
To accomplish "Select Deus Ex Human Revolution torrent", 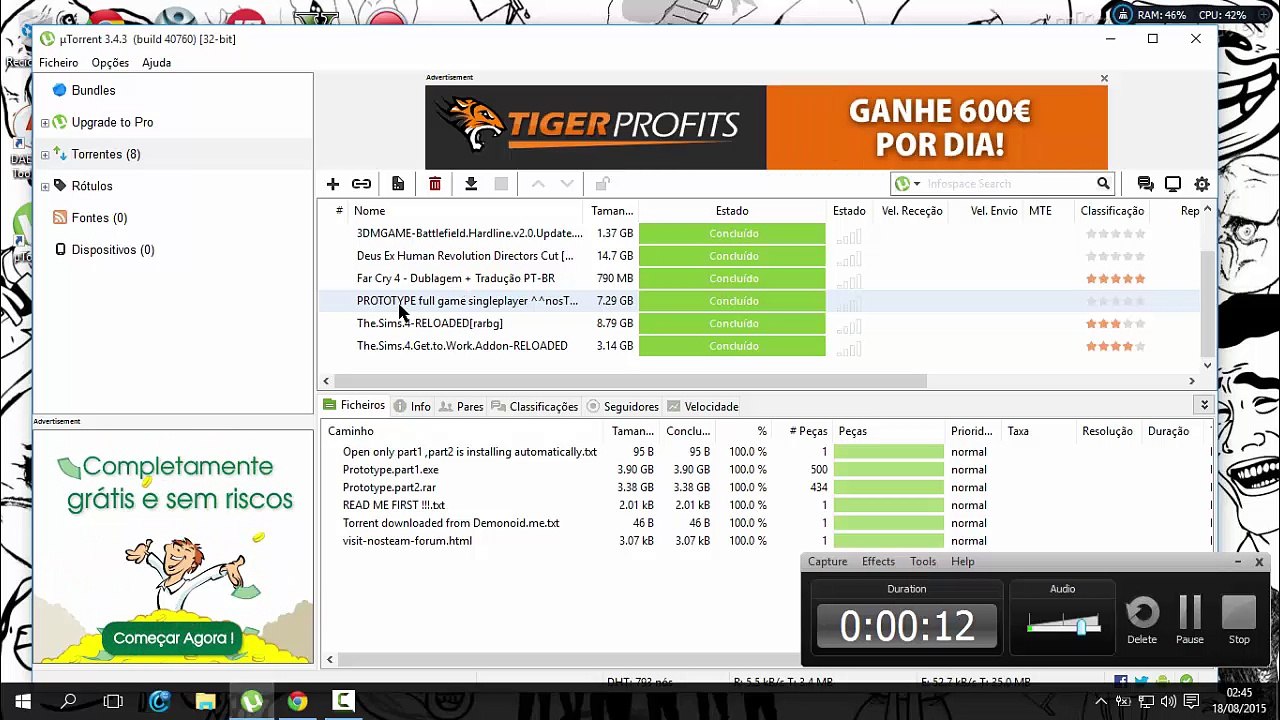I will pos(760,256).
